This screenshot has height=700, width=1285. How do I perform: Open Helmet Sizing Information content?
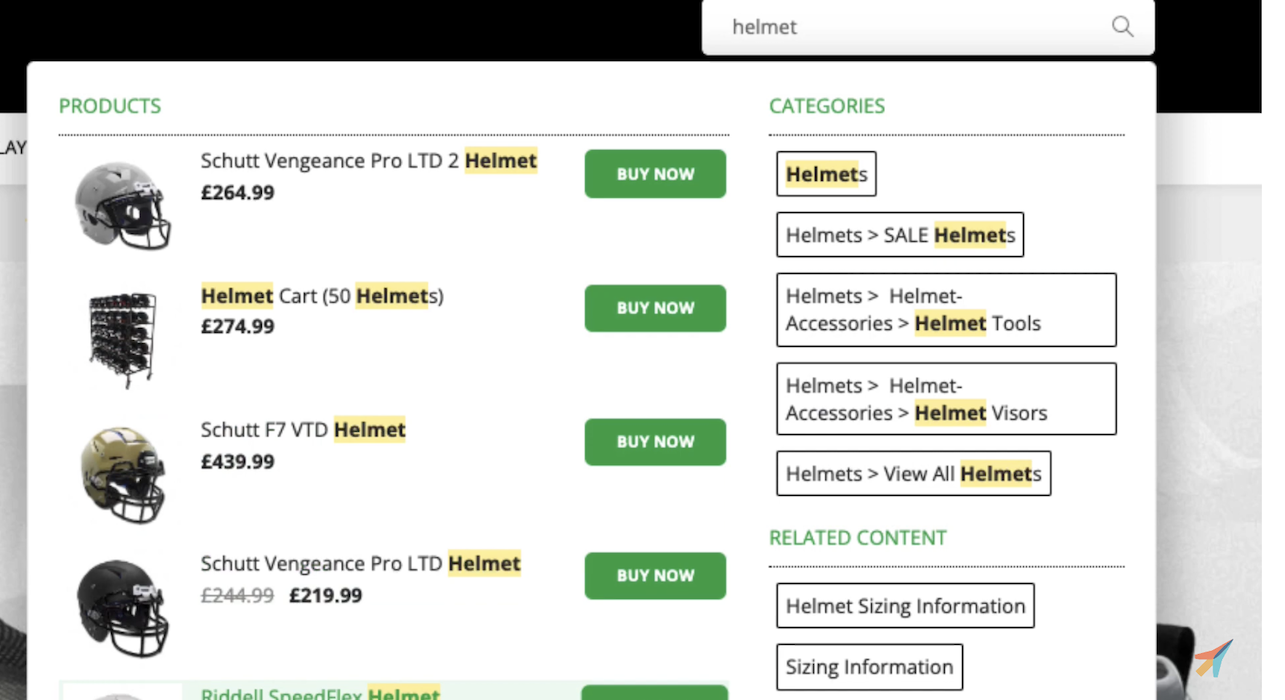point(905,606)
